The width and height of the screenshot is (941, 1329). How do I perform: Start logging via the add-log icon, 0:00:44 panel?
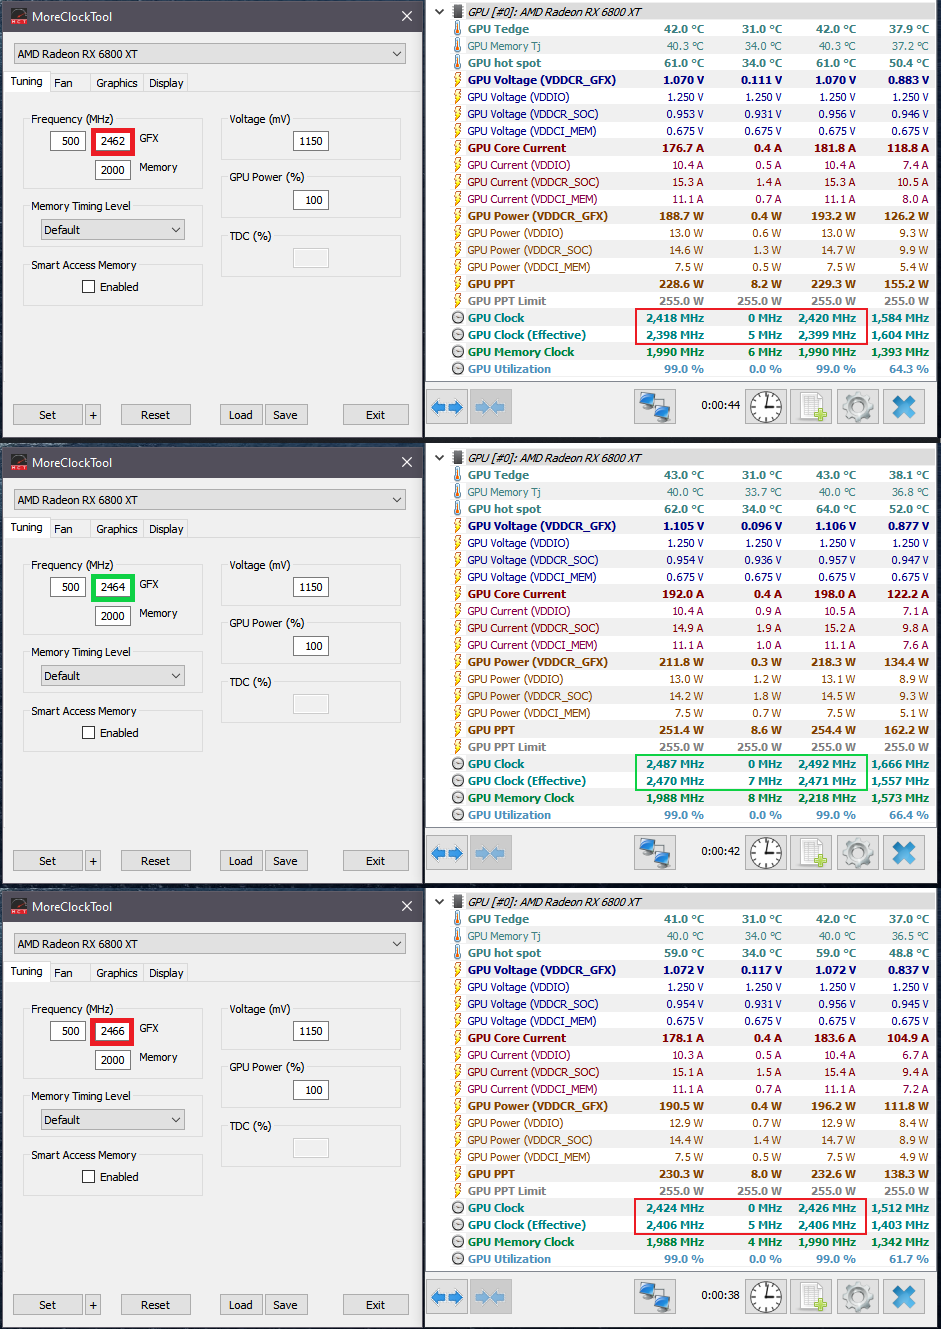[811, 407]
